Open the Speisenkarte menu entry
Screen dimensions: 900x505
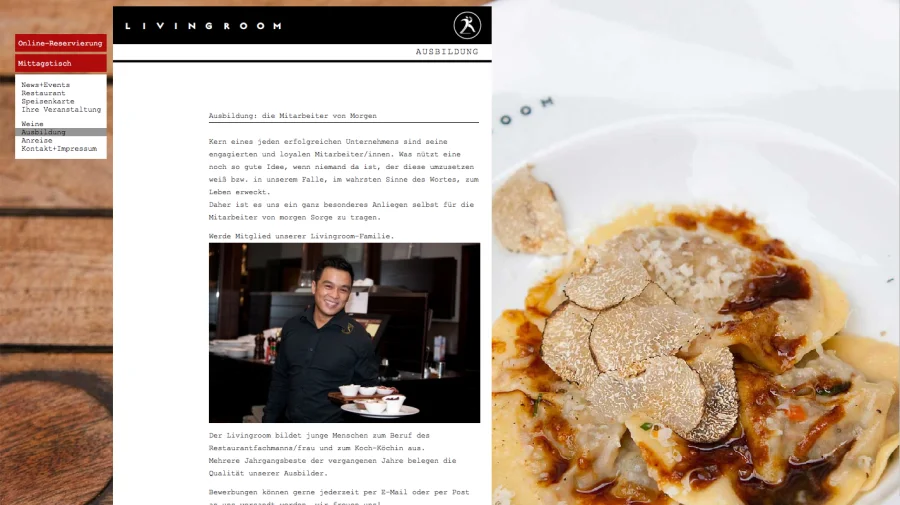[x=48, y=101]
